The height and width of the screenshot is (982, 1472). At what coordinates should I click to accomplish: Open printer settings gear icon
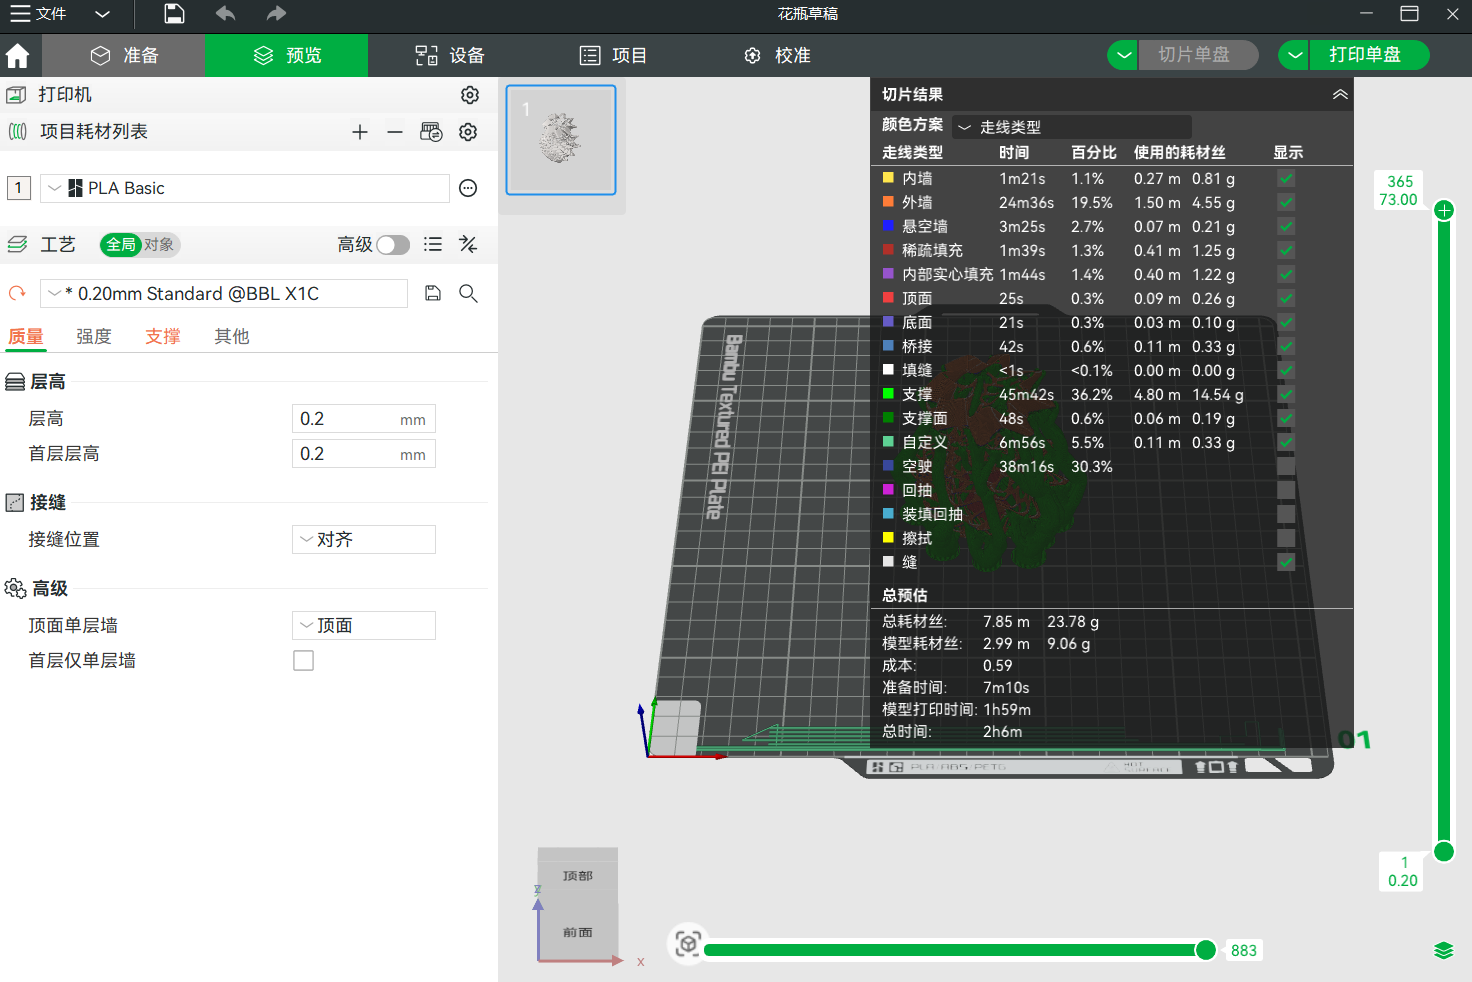[470, 95]
